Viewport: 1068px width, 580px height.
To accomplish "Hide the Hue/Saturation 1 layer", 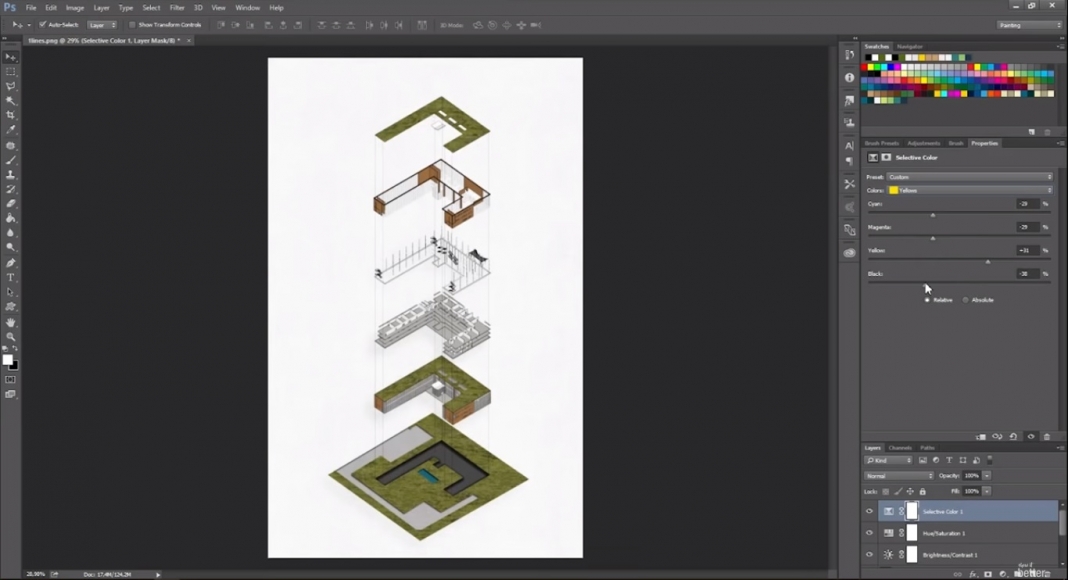I will coord(869,533).
